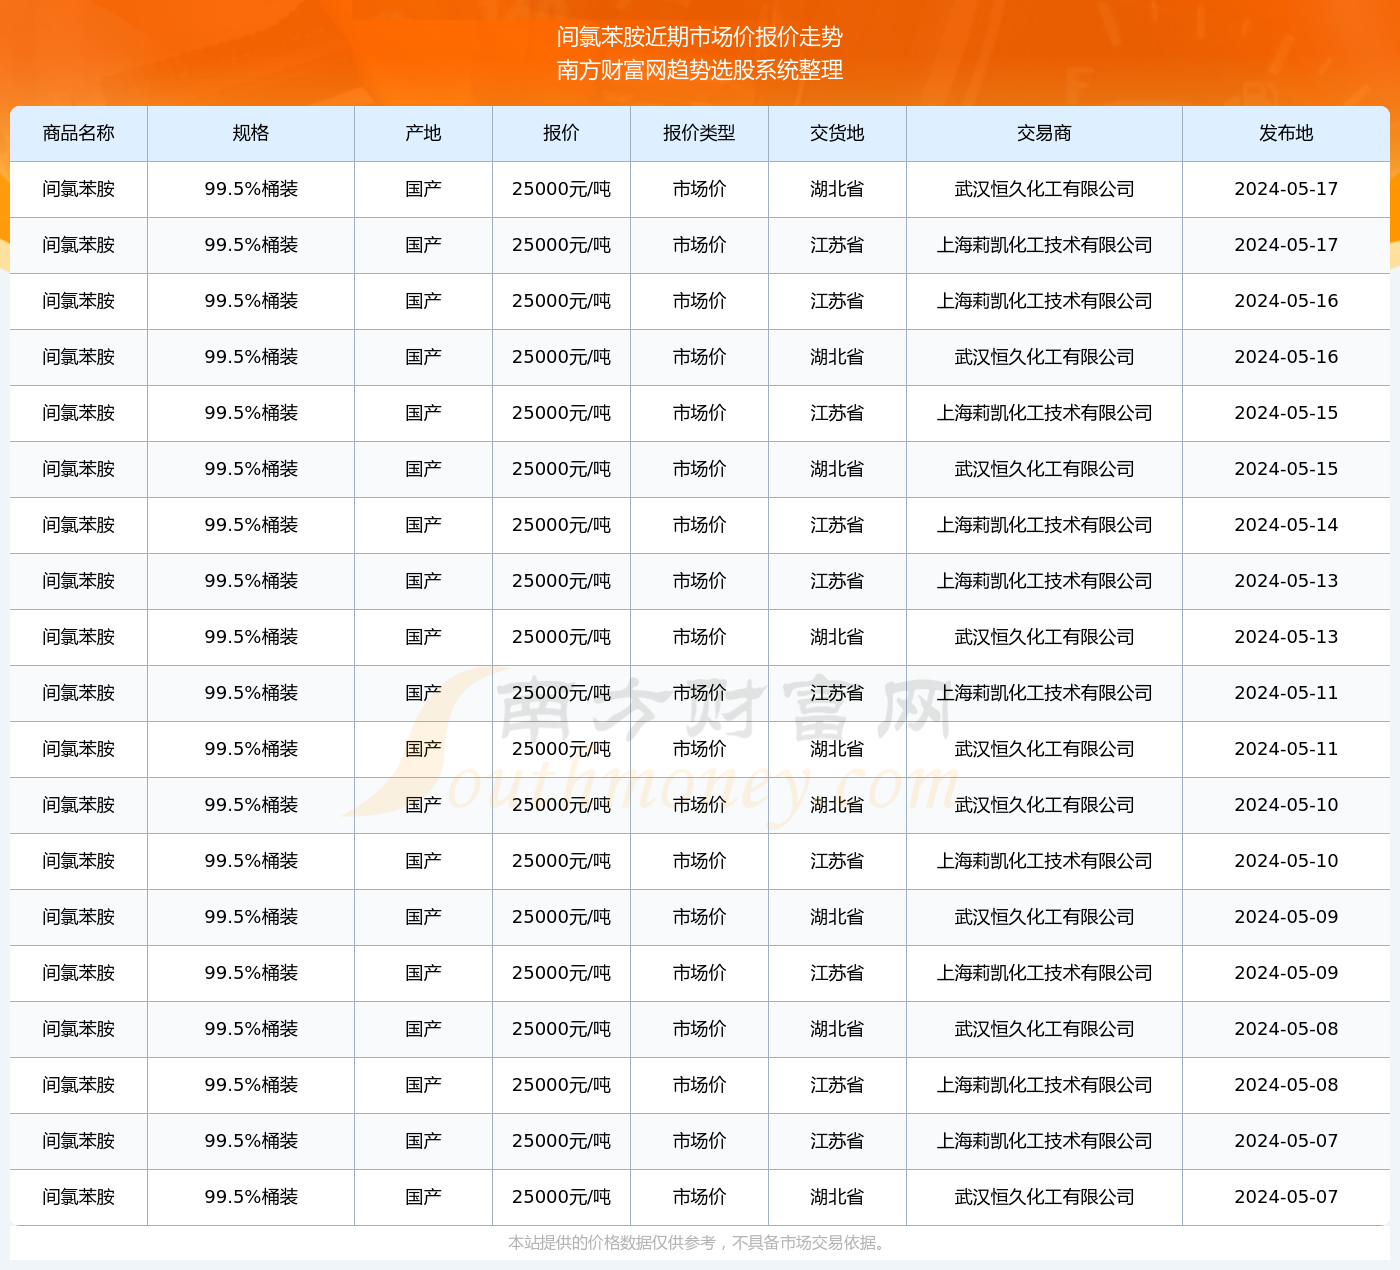
Task: Click 国产 in the 2024-05-14 row
Action: pos(424,525)
